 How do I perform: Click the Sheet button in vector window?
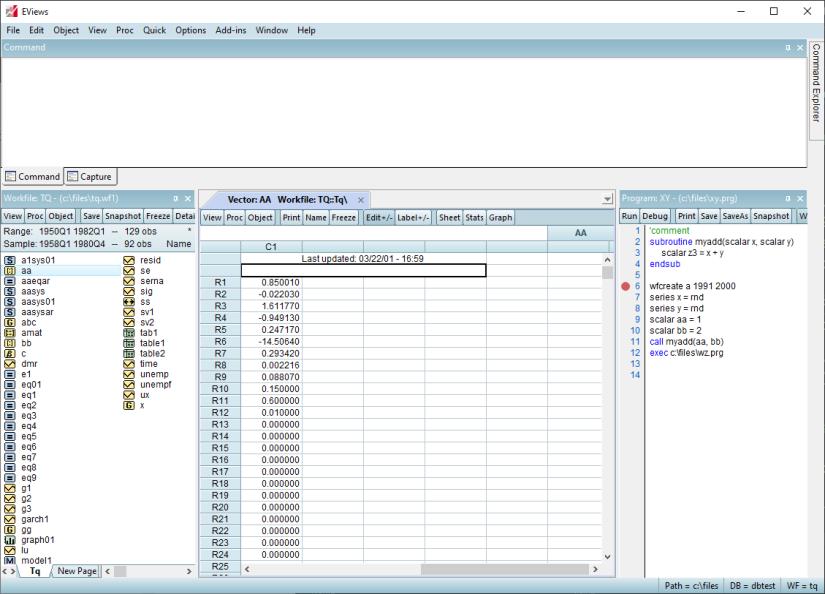(x=449, y=217)
